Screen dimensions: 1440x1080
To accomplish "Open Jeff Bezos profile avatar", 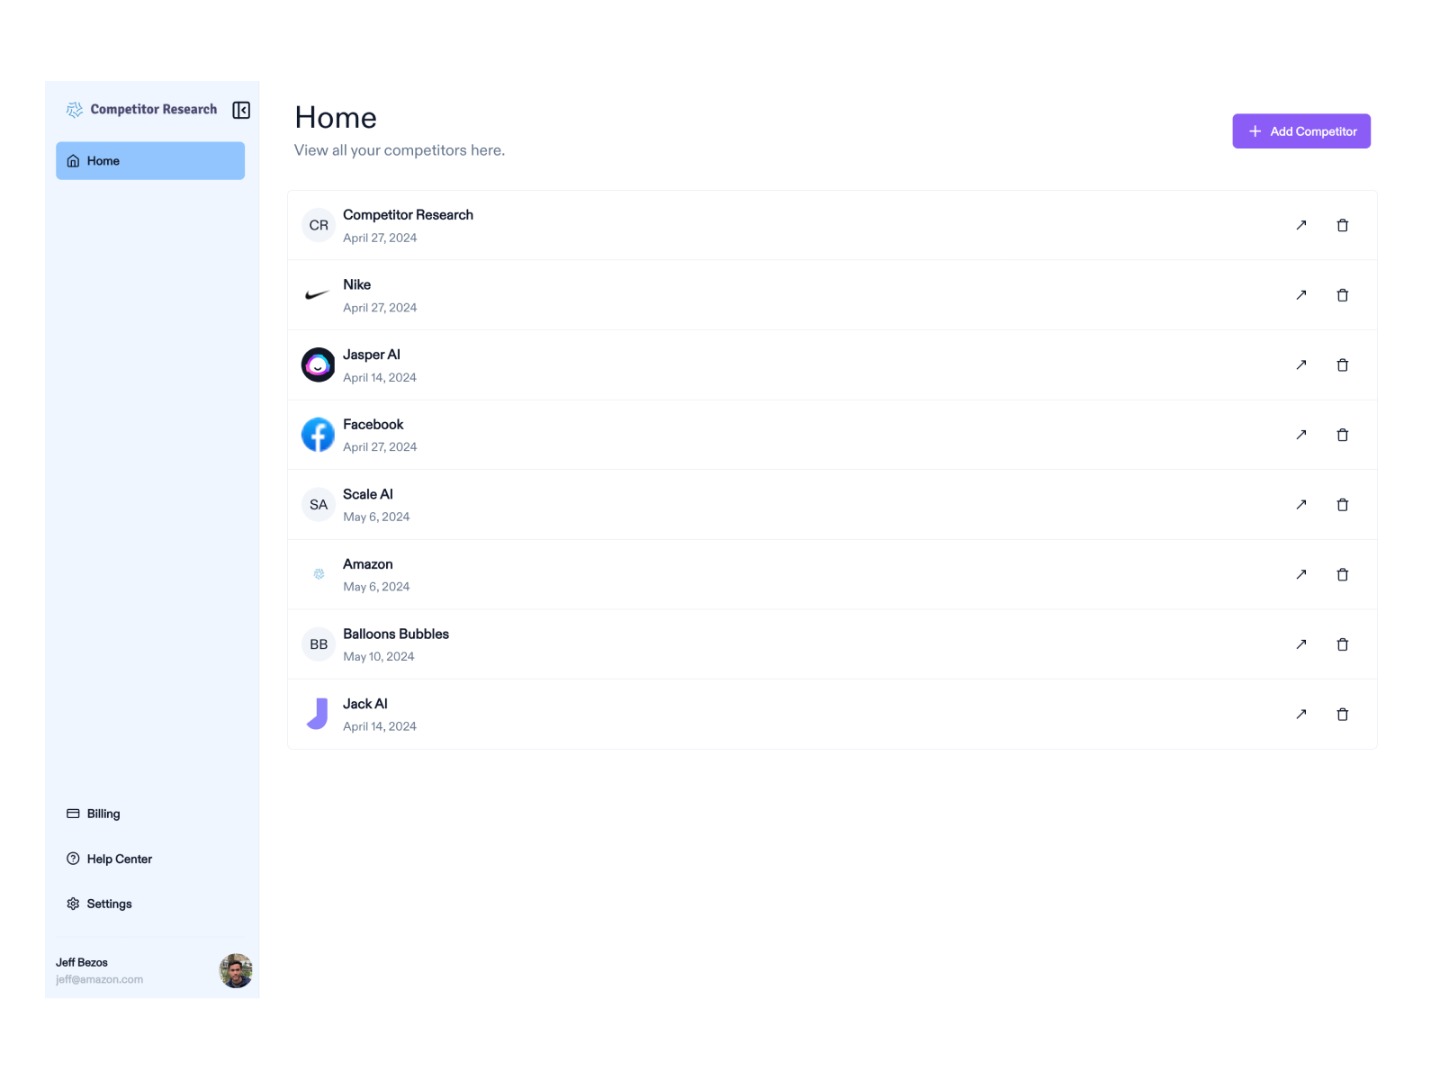I will 236,970.
